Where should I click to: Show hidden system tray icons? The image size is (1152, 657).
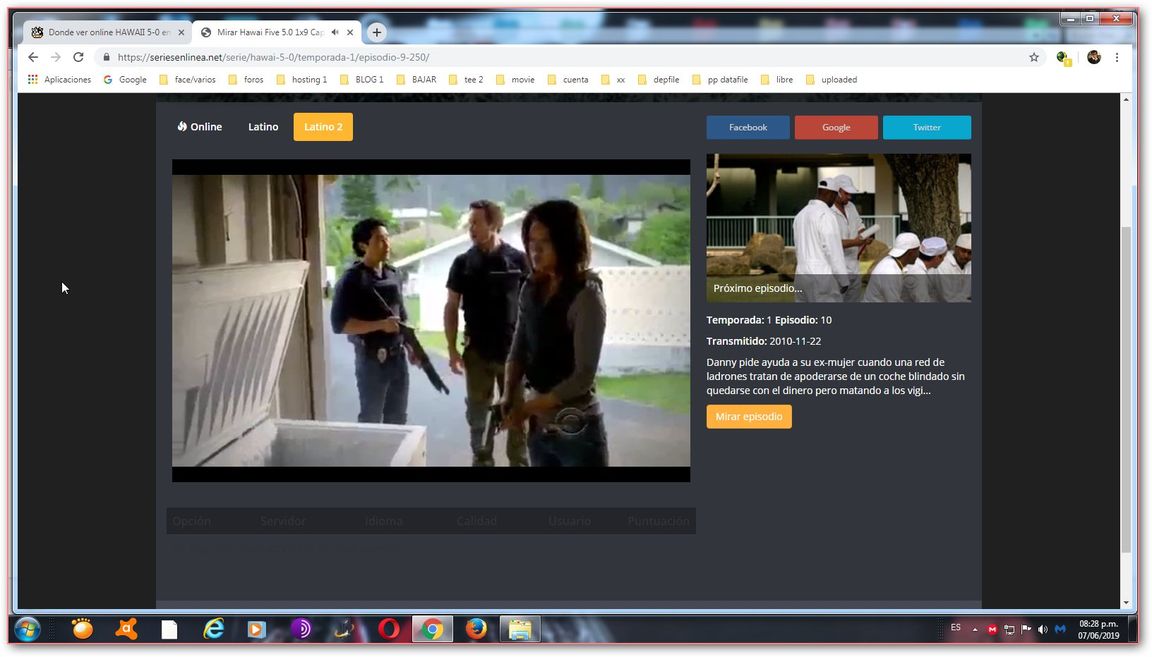coord(975,630)
